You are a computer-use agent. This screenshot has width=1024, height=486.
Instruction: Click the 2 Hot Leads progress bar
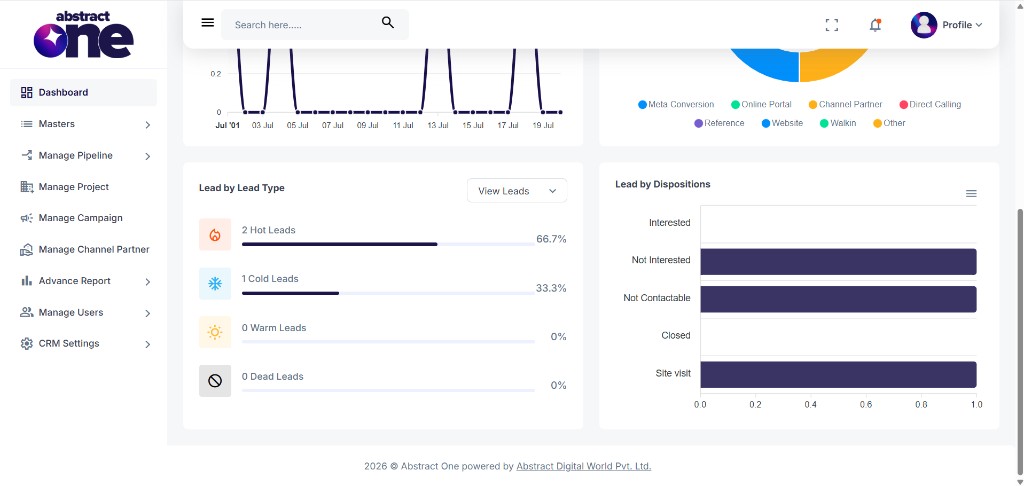[388, 244]
